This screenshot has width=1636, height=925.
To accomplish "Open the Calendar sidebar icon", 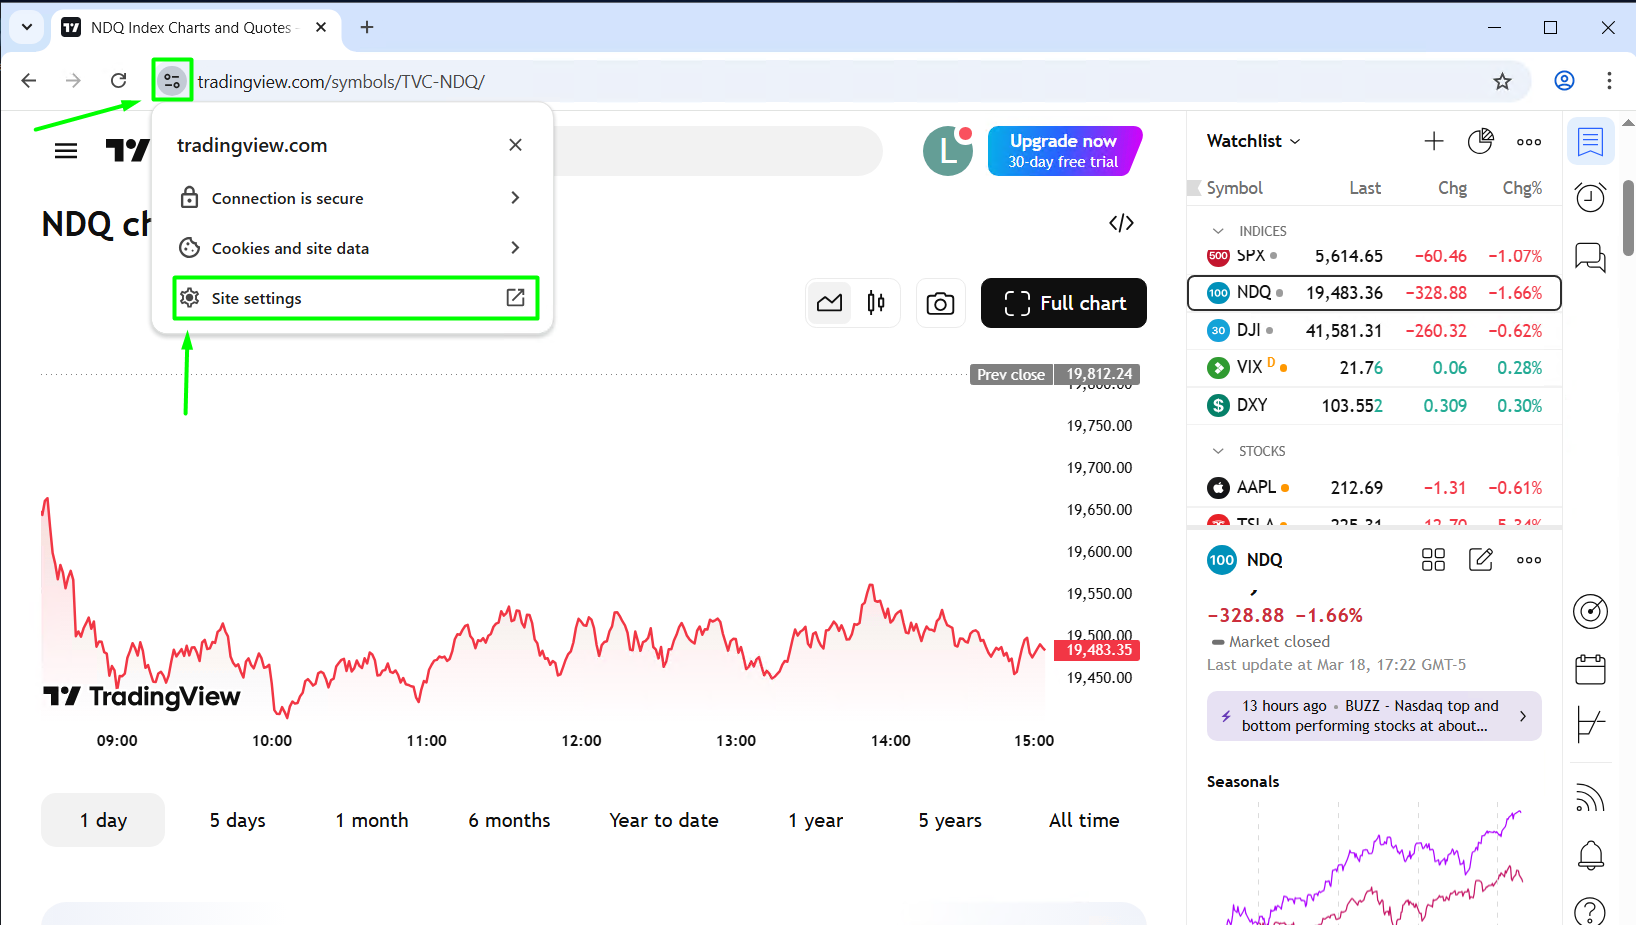I will [x=1590, y=669].
